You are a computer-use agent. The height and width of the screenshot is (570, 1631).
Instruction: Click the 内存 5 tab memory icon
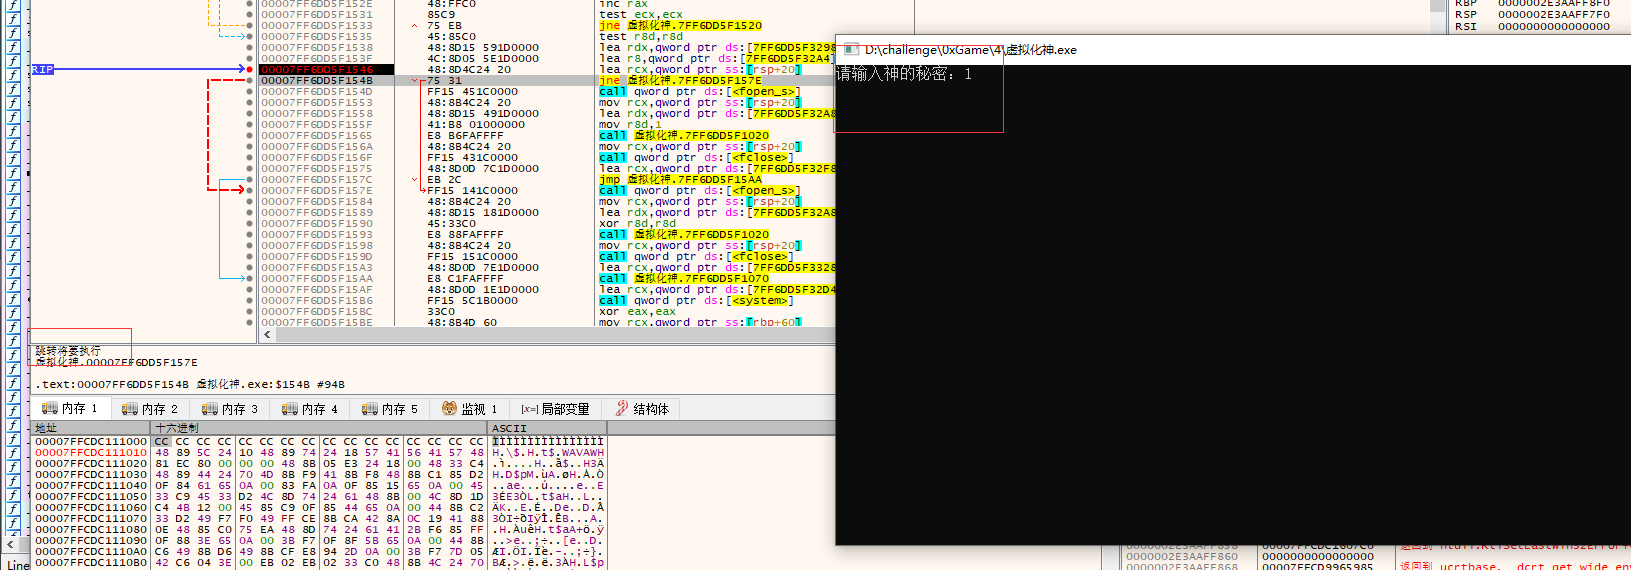tap(370, 409)
